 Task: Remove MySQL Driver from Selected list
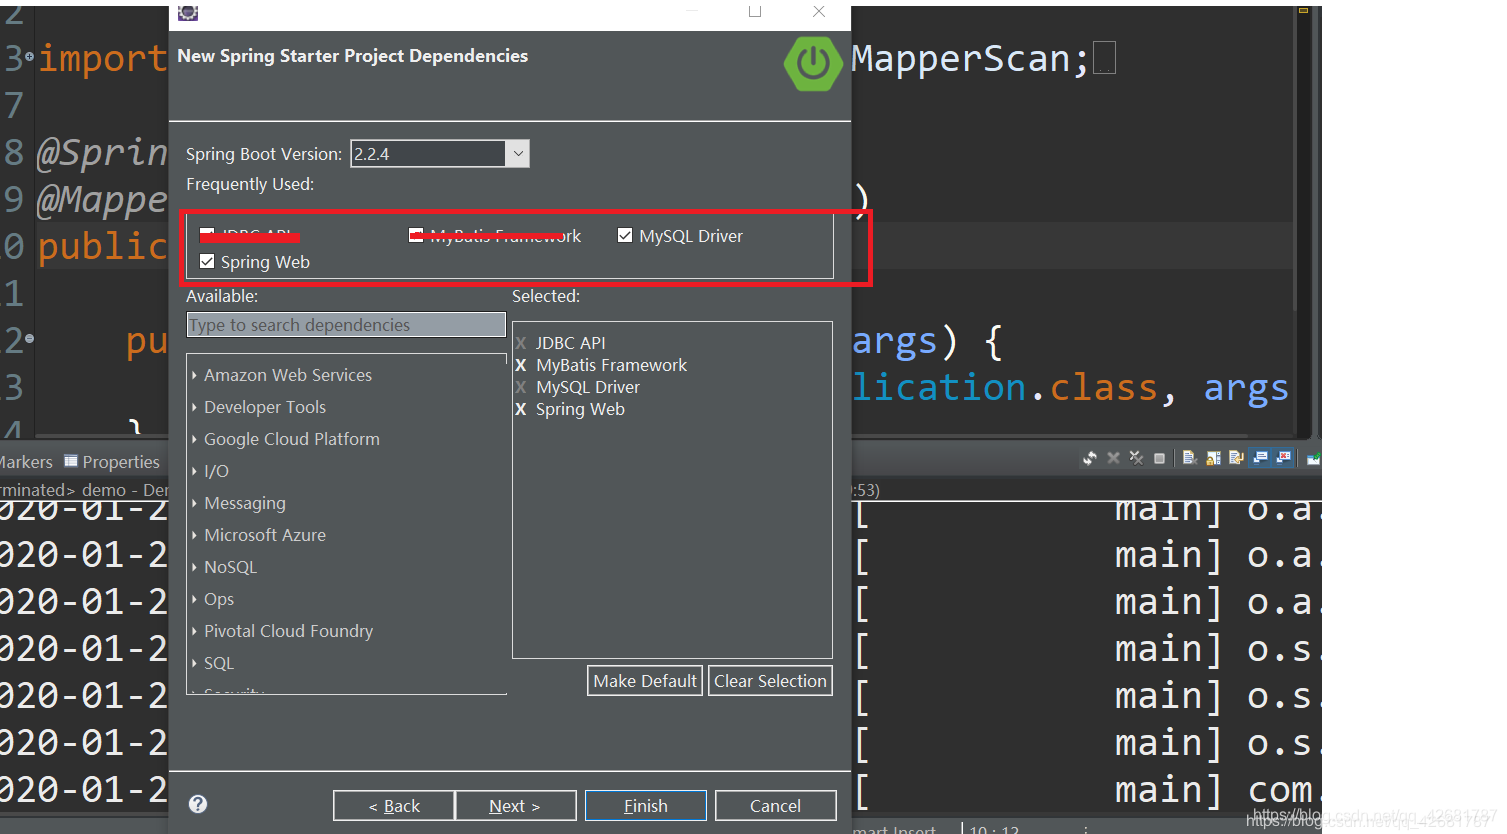[x=520, y=387]
